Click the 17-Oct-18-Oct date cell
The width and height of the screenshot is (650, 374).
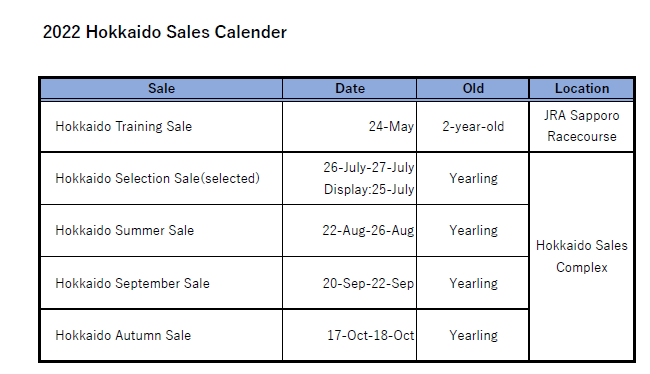[x=349, y=335]
